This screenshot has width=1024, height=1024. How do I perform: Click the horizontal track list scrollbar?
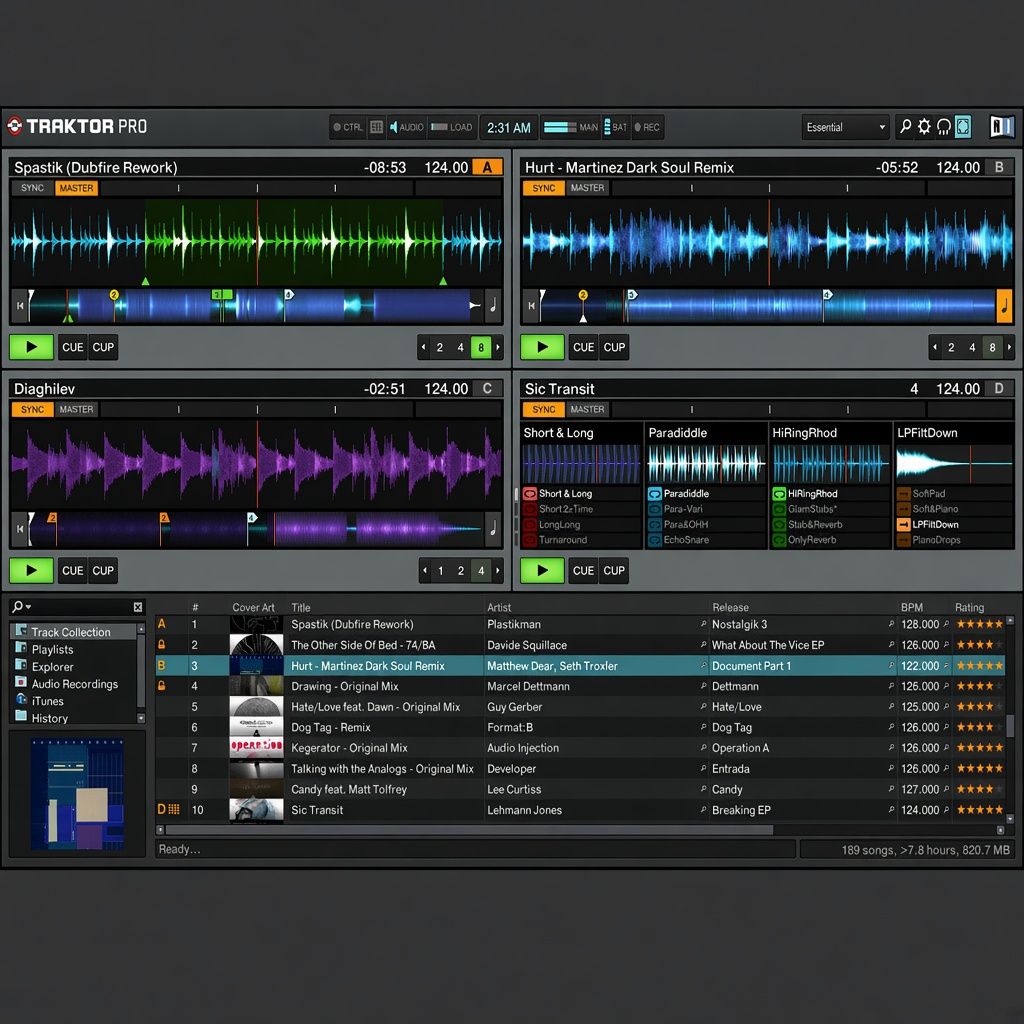pyautogui.click(x=469, y=830)
